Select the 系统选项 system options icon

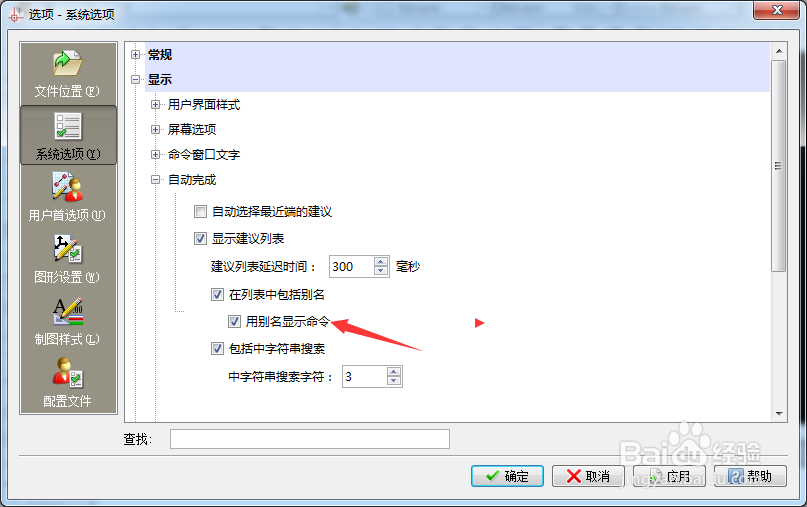(x=67, y=135)
